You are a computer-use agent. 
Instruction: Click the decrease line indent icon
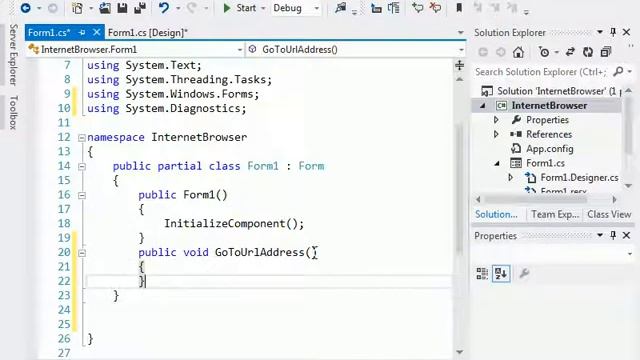coord(376,8)
